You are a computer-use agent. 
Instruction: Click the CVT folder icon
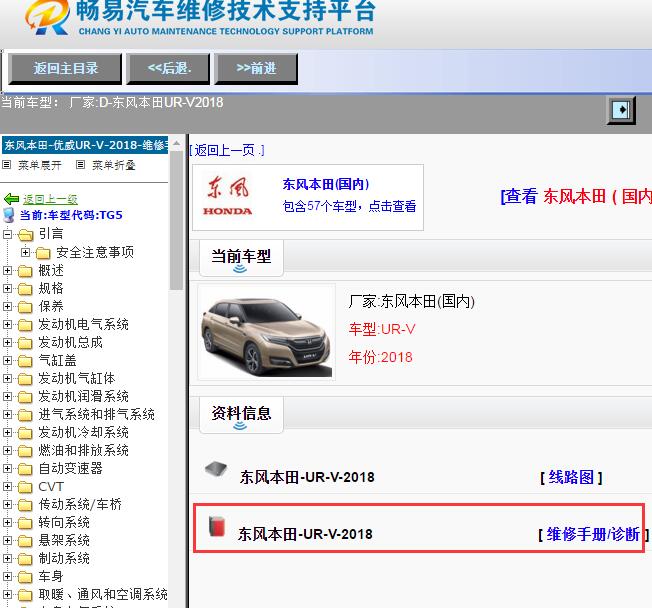click(x=25, y=487)
